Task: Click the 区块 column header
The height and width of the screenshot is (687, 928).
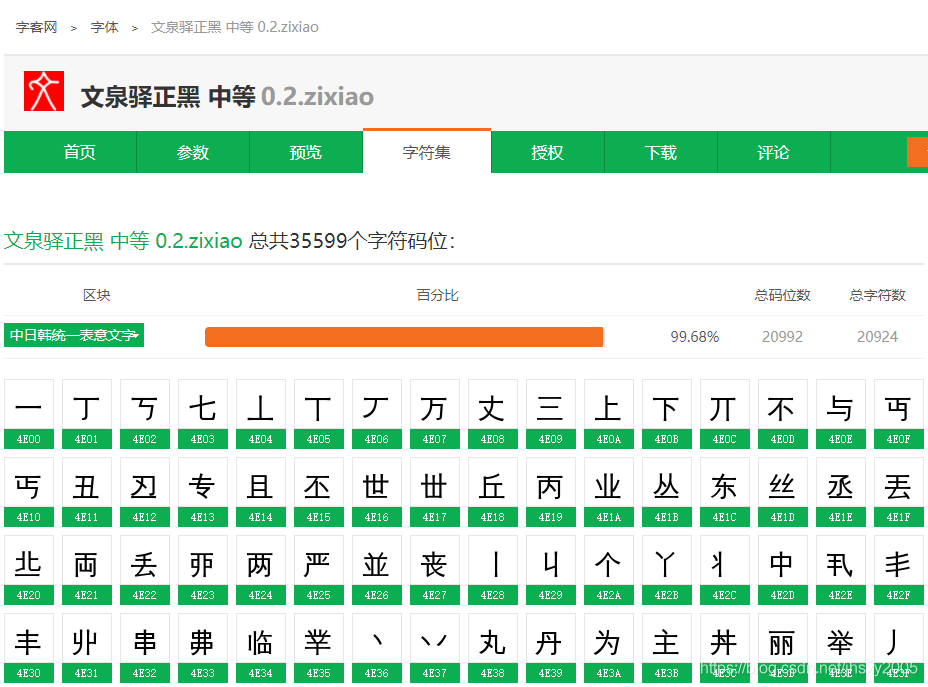Action: click(96, 295)
